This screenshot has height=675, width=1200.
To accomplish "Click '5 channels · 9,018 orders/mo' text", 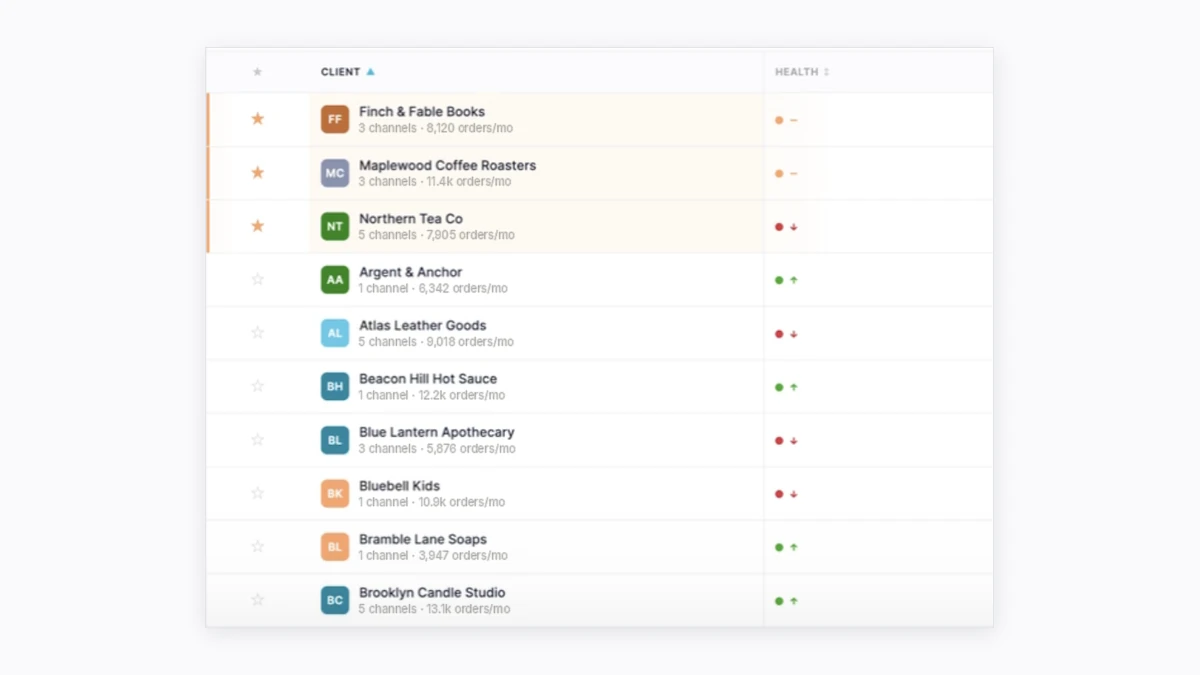I will (436, 342).
